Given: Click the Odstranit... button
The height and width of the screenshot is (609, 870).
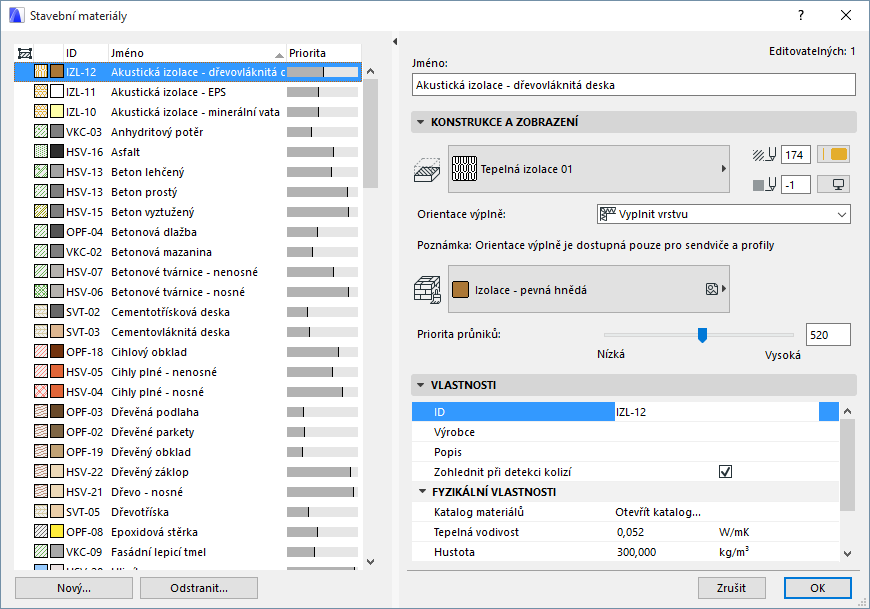Looking at the screenshot, I should pyautogui.click(x=199, y=588).
